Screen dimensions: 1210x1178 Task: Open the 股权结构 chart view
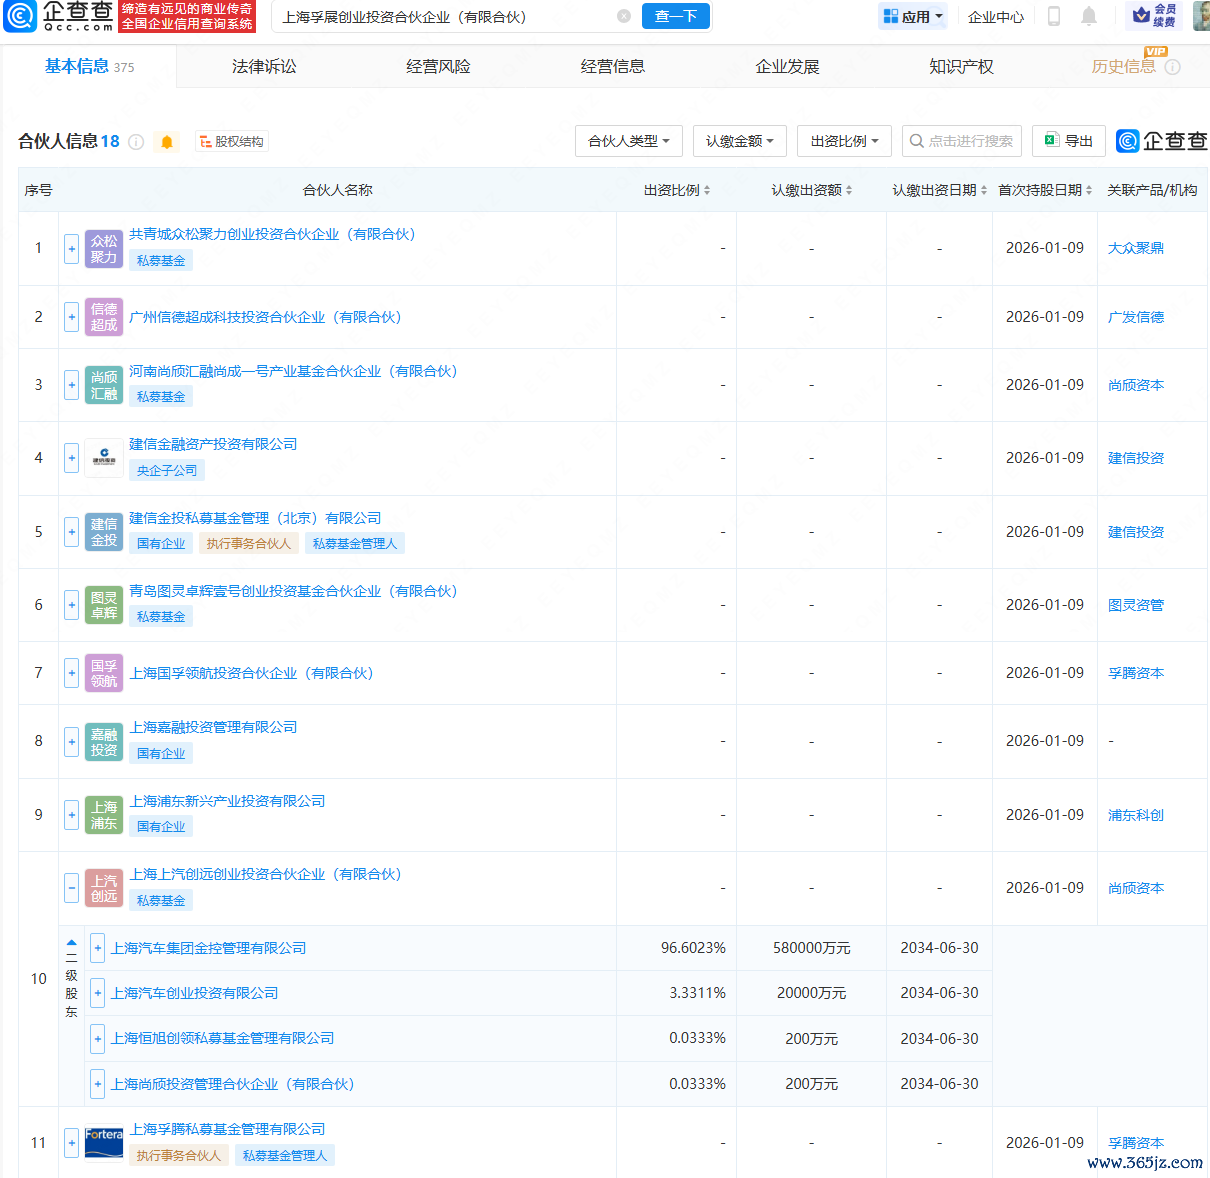[231, 142]
